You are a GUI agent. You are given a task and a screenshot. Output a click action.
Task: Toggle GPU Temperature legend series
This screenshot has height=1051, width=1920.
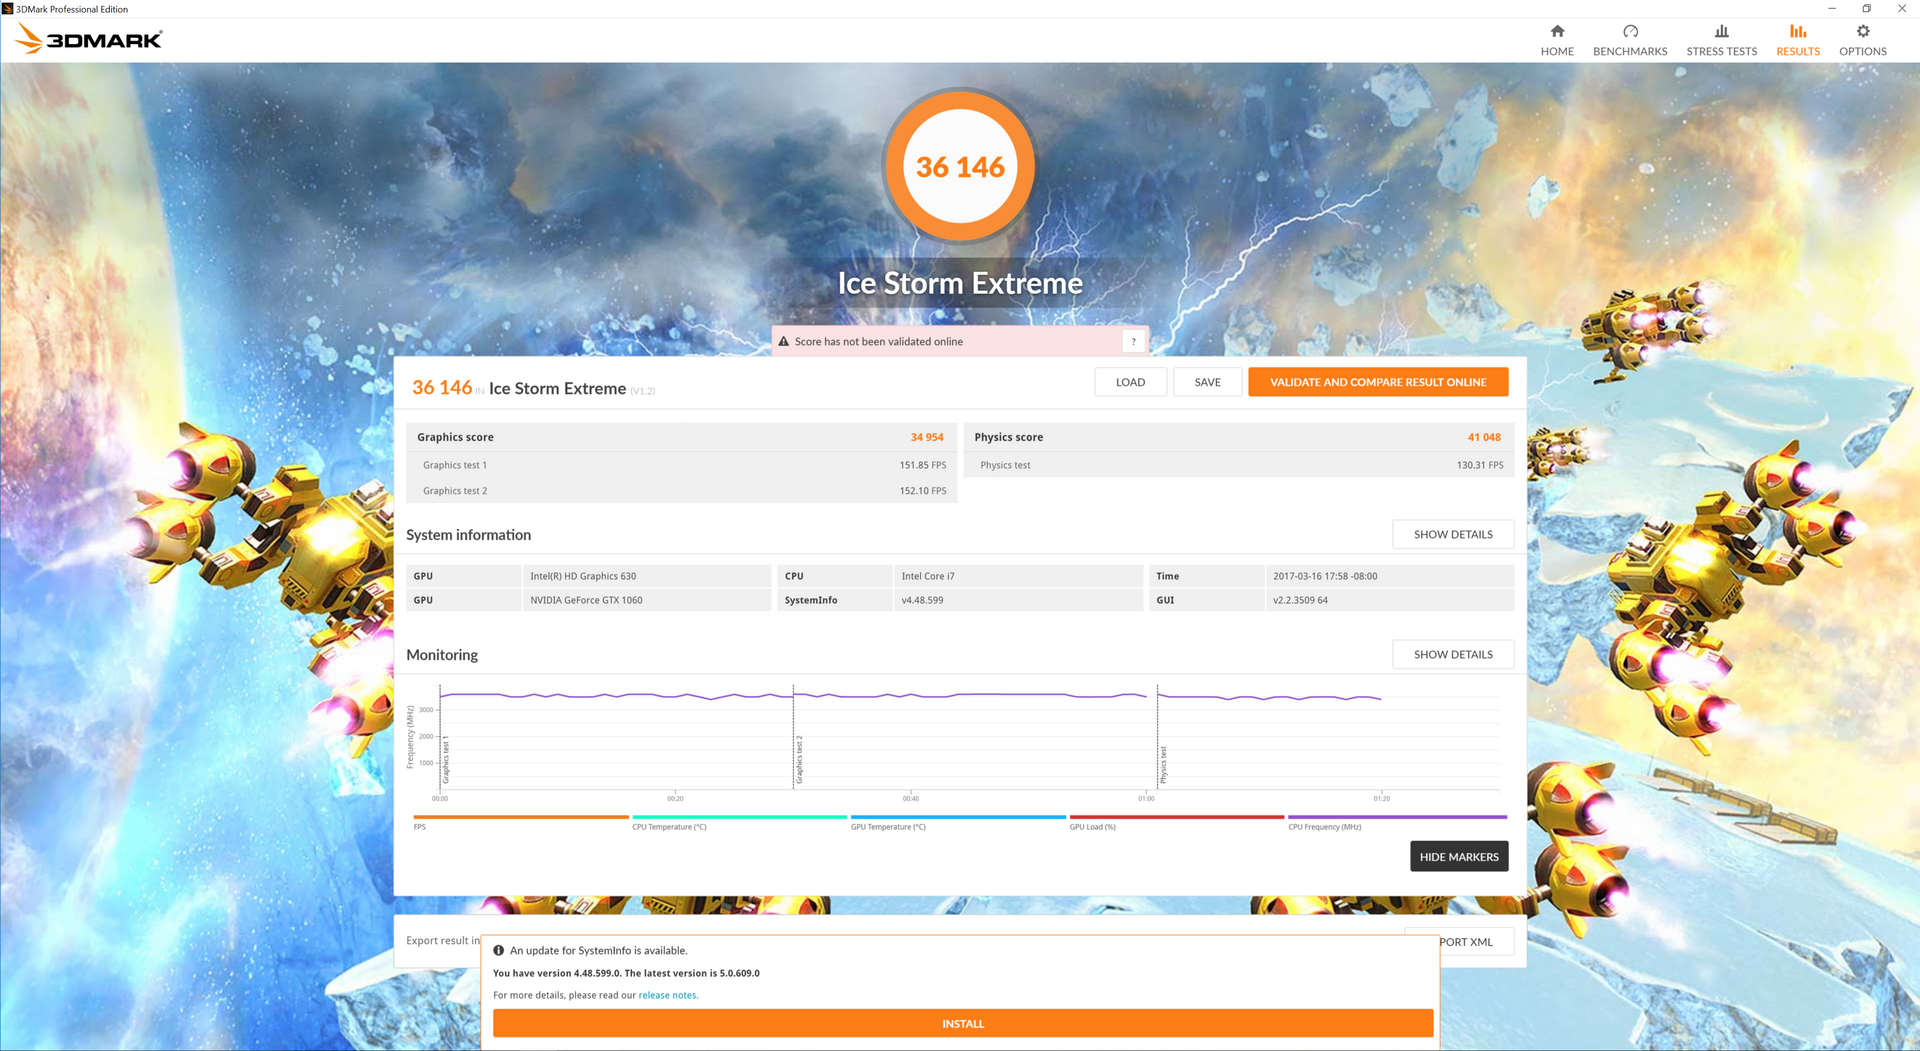pyautogui.click(x=958, y=822)
